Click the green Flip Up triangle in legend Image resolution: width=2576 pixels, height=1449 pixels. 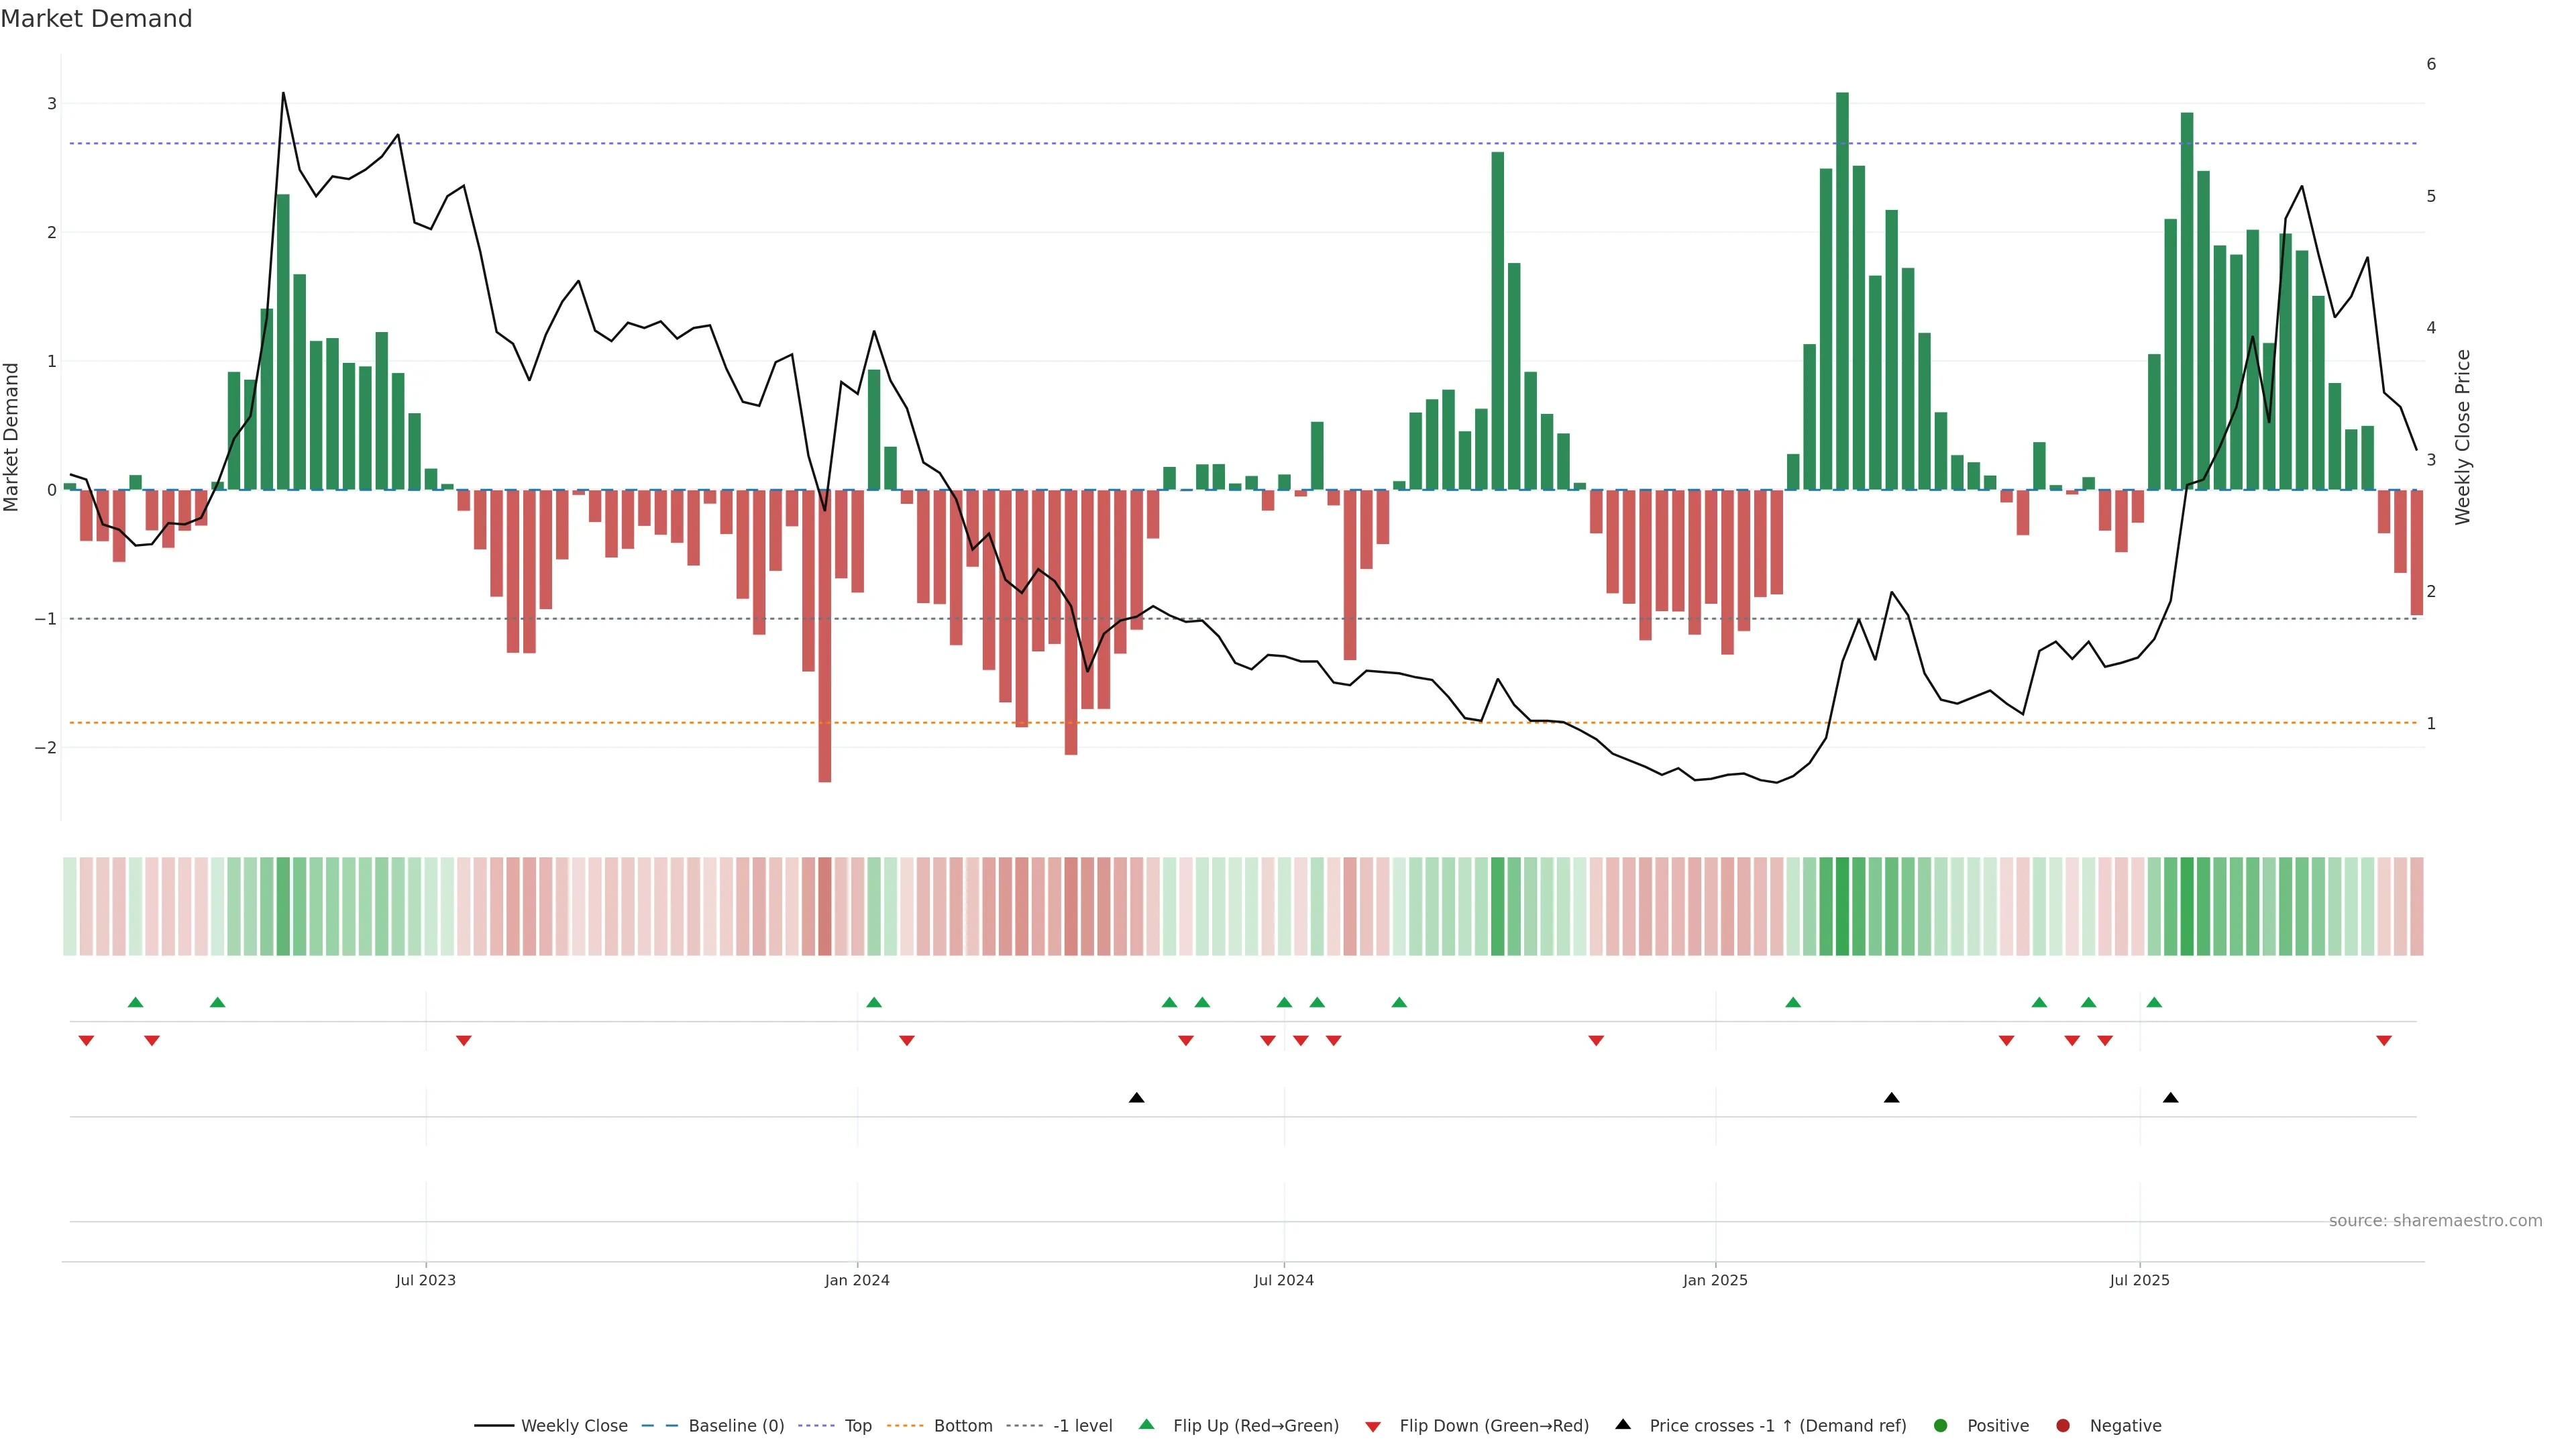(x=1146, y=1424)
